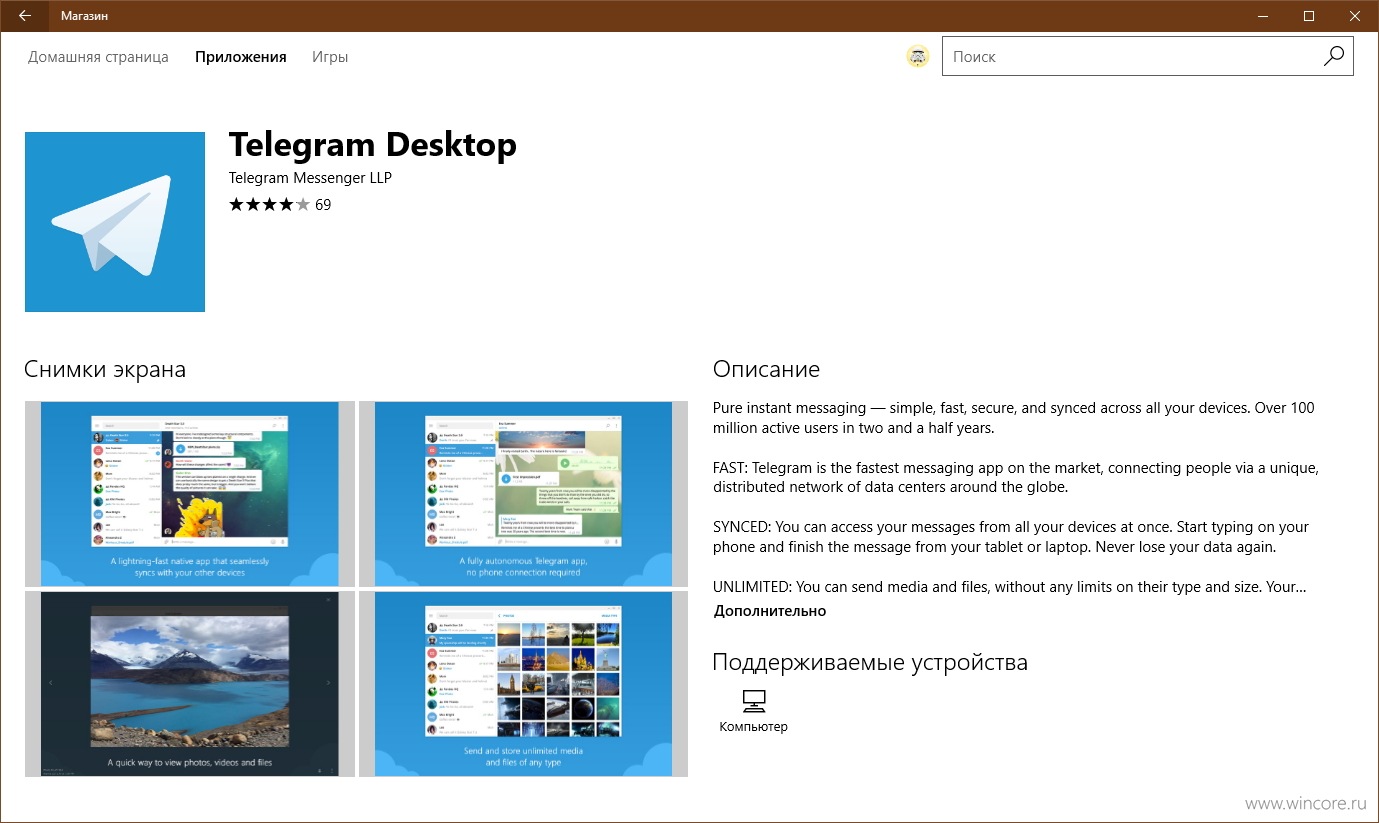Open the user account avatar
This screenshot has height=823, width=1379.
918,57
